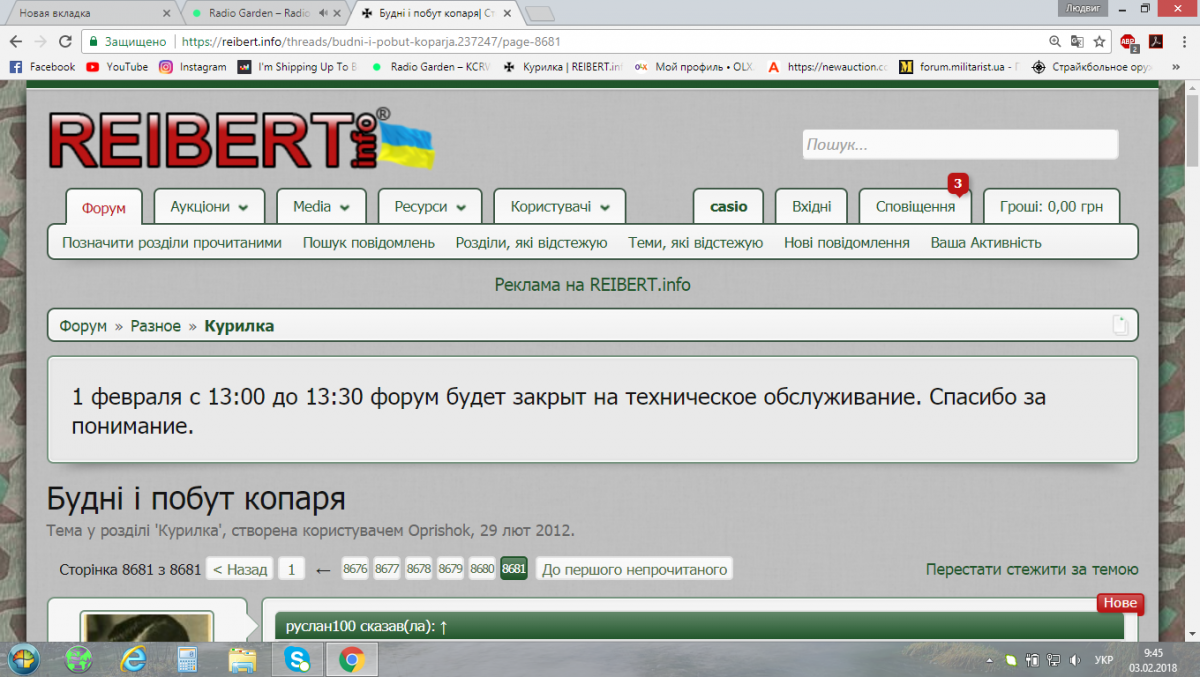Open the Adblock extension icon
Viewport: 1200px width, 677px height.
[1128, 42]
